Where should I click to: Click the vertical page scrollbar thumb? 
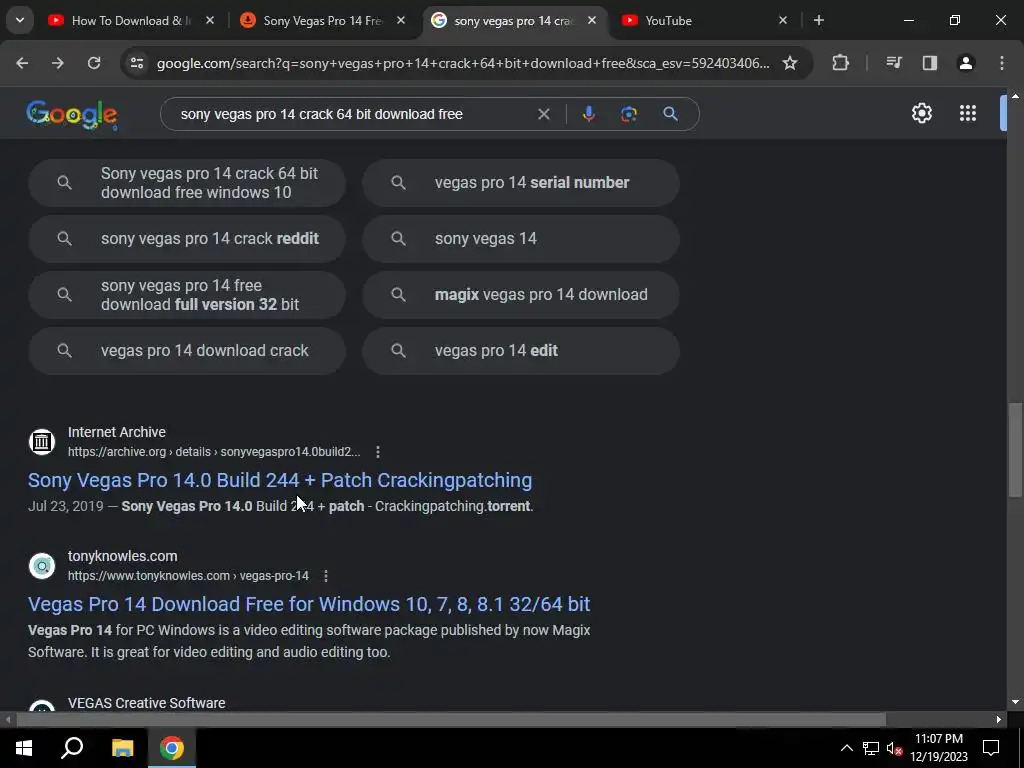point(1015,451)
